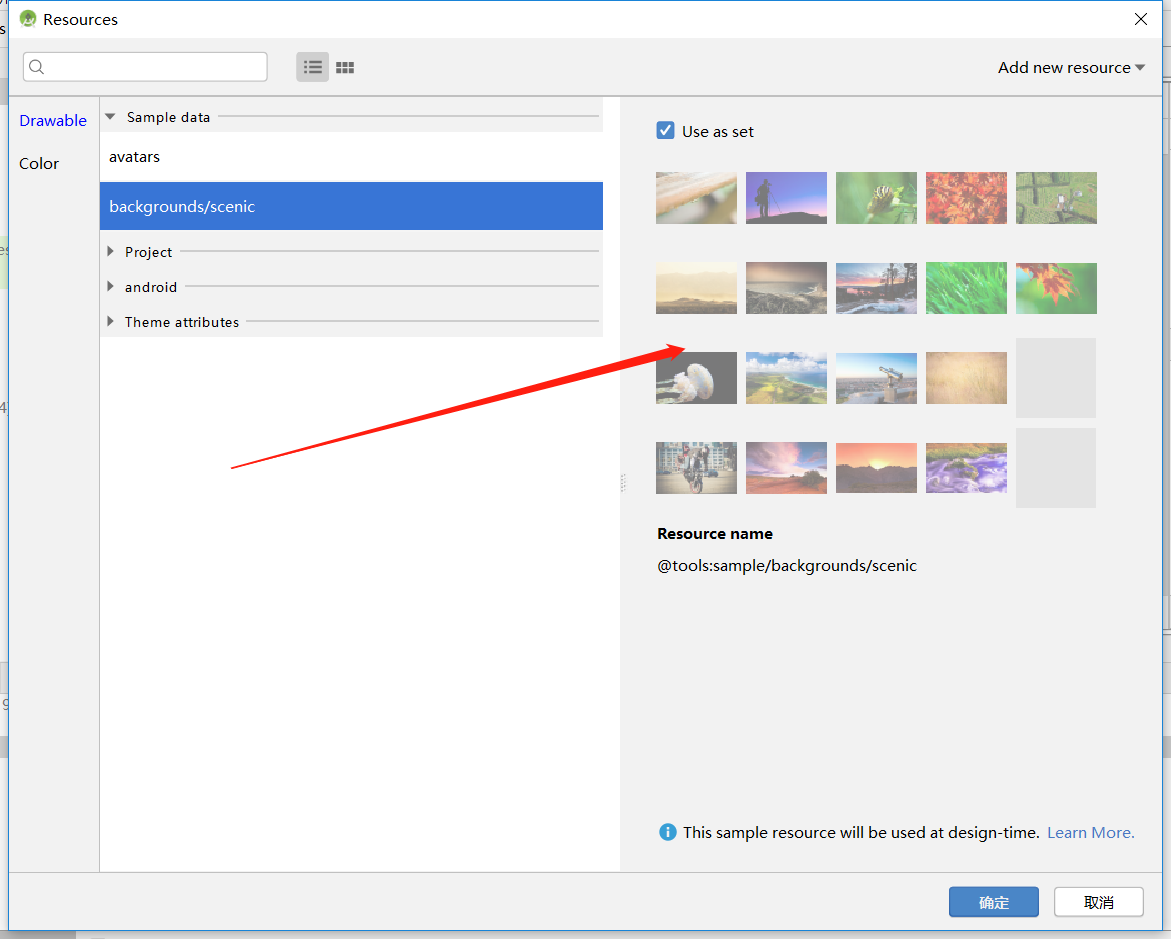Select the sunset over mountains thumbnail
The image size is (1171, 939).
(x=876, y=468)
